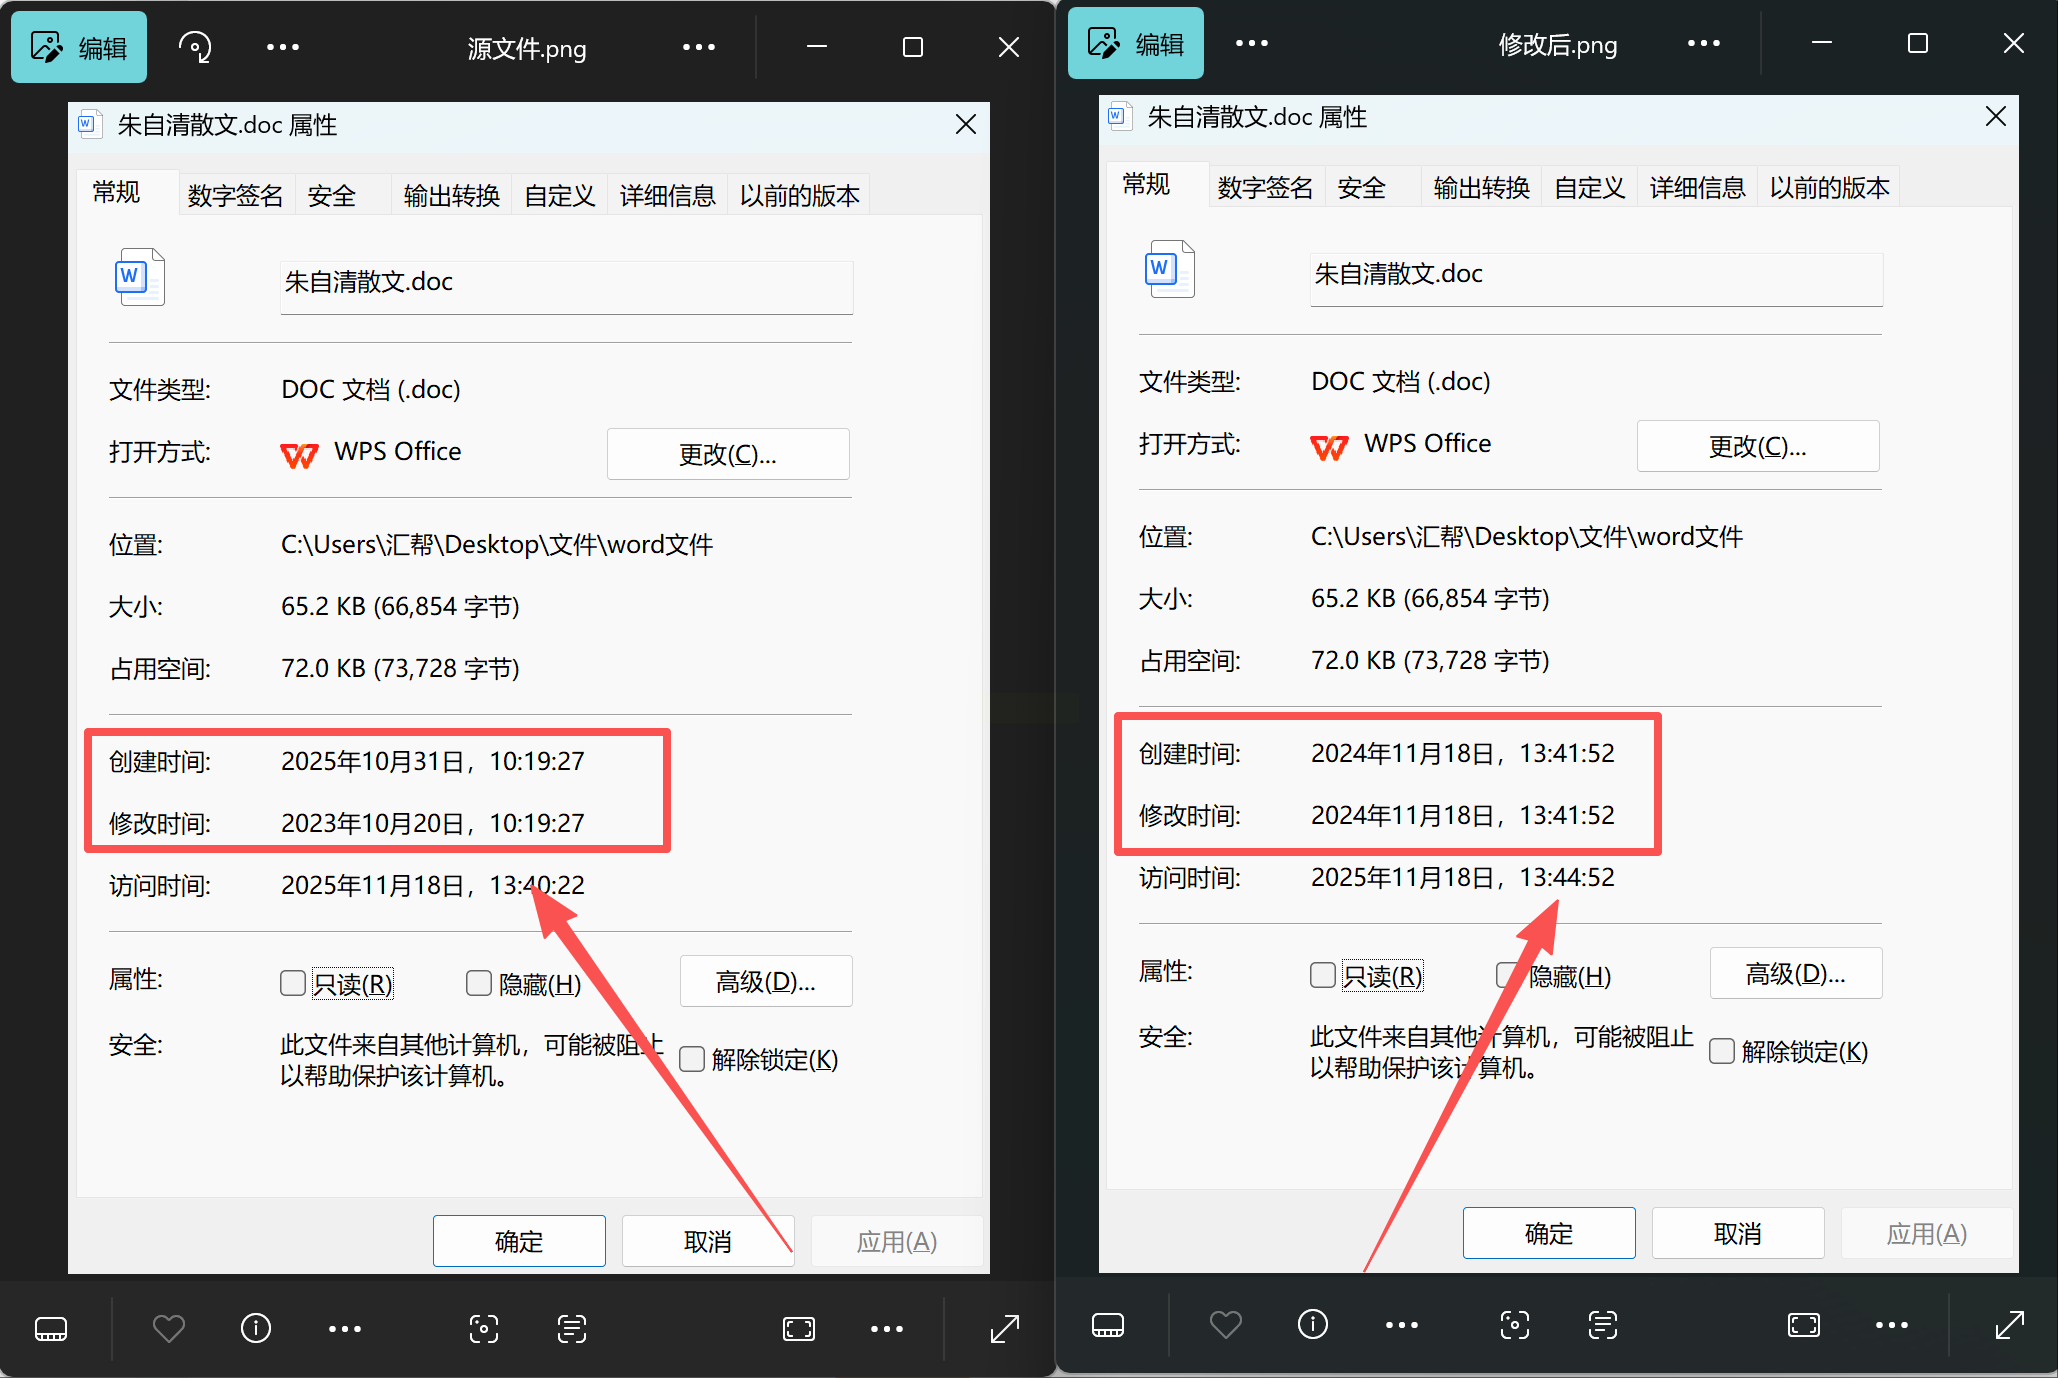This screenshot has width=2058, height=1378.
Task: Check the 只读(R) checkbox in left dialog
Action: pyautogui.click(x=293, y=983)
